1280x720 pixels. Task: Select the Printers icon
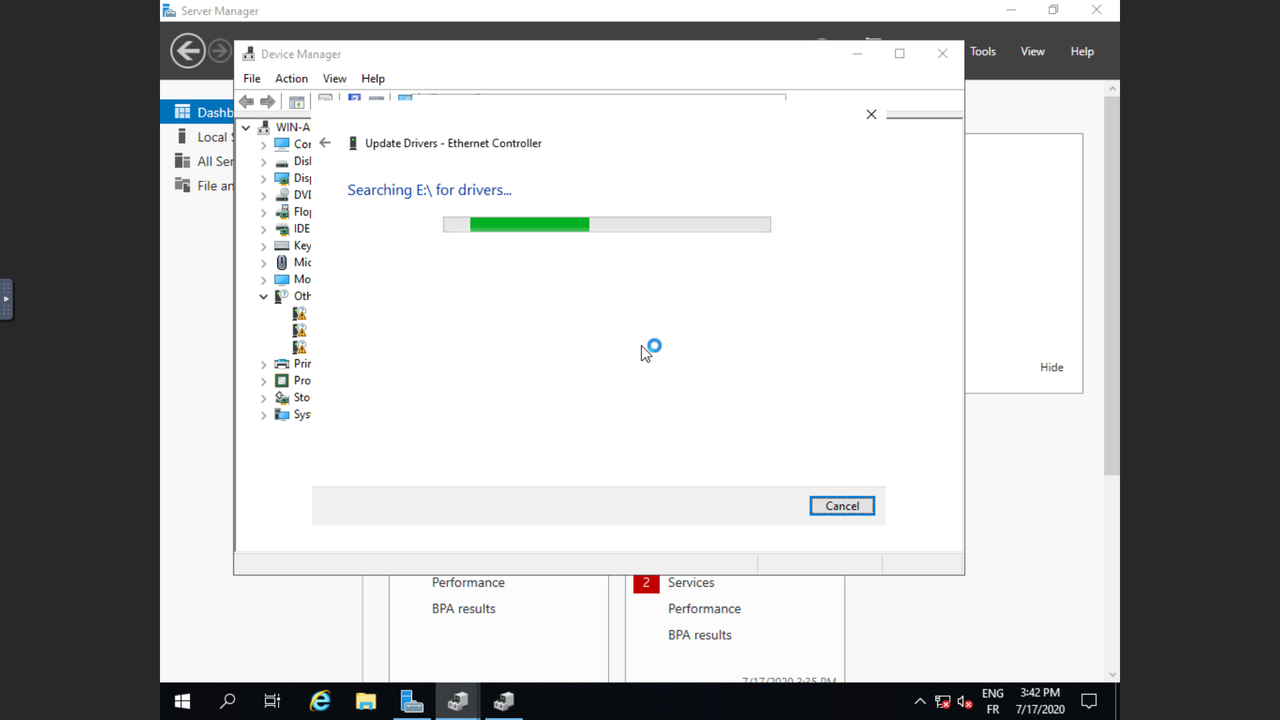click(282, 365)
